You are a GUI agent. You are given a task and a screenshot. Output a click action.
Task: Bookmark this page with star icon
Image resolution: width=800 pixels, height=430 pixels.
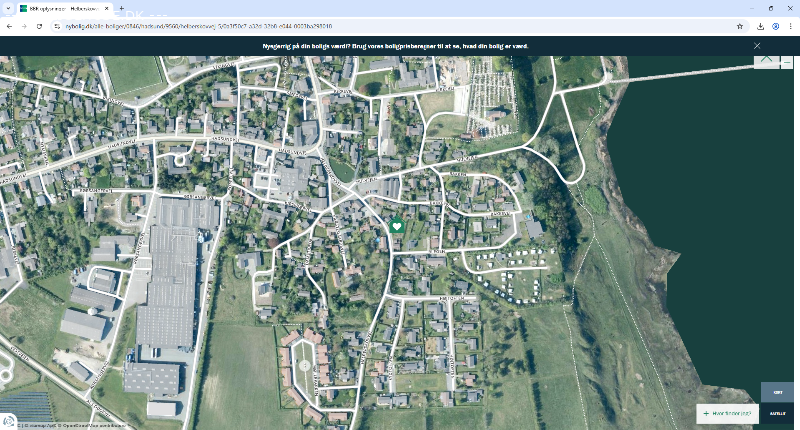click(740, 26)
